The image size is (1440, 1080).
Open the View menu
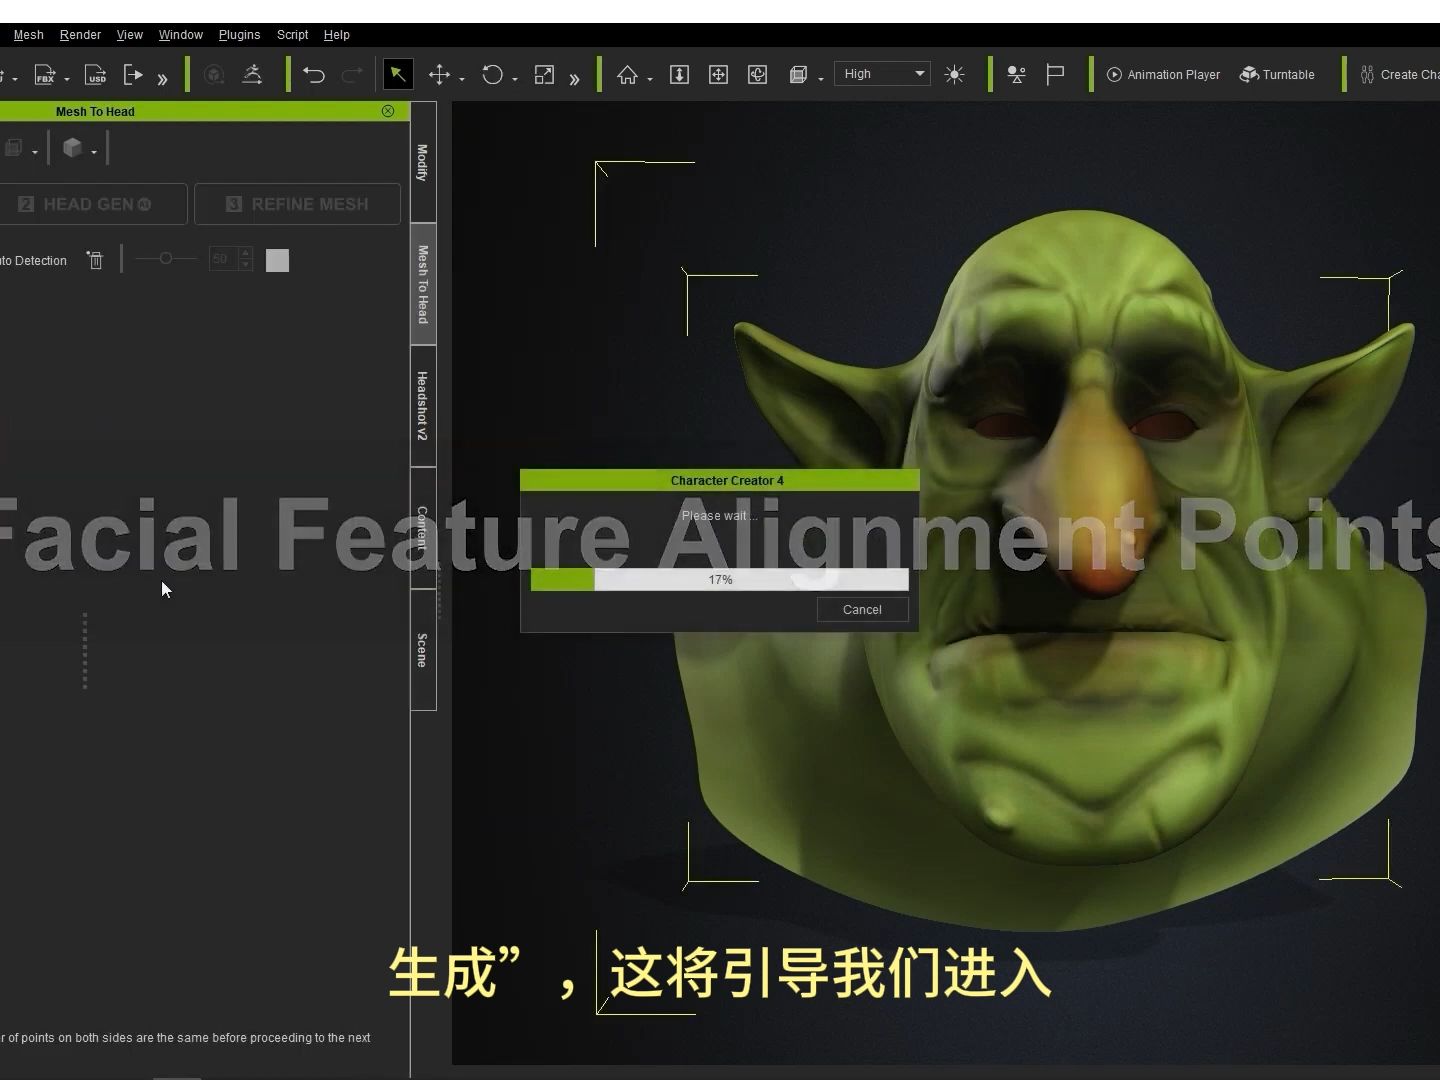click(130, 35)
